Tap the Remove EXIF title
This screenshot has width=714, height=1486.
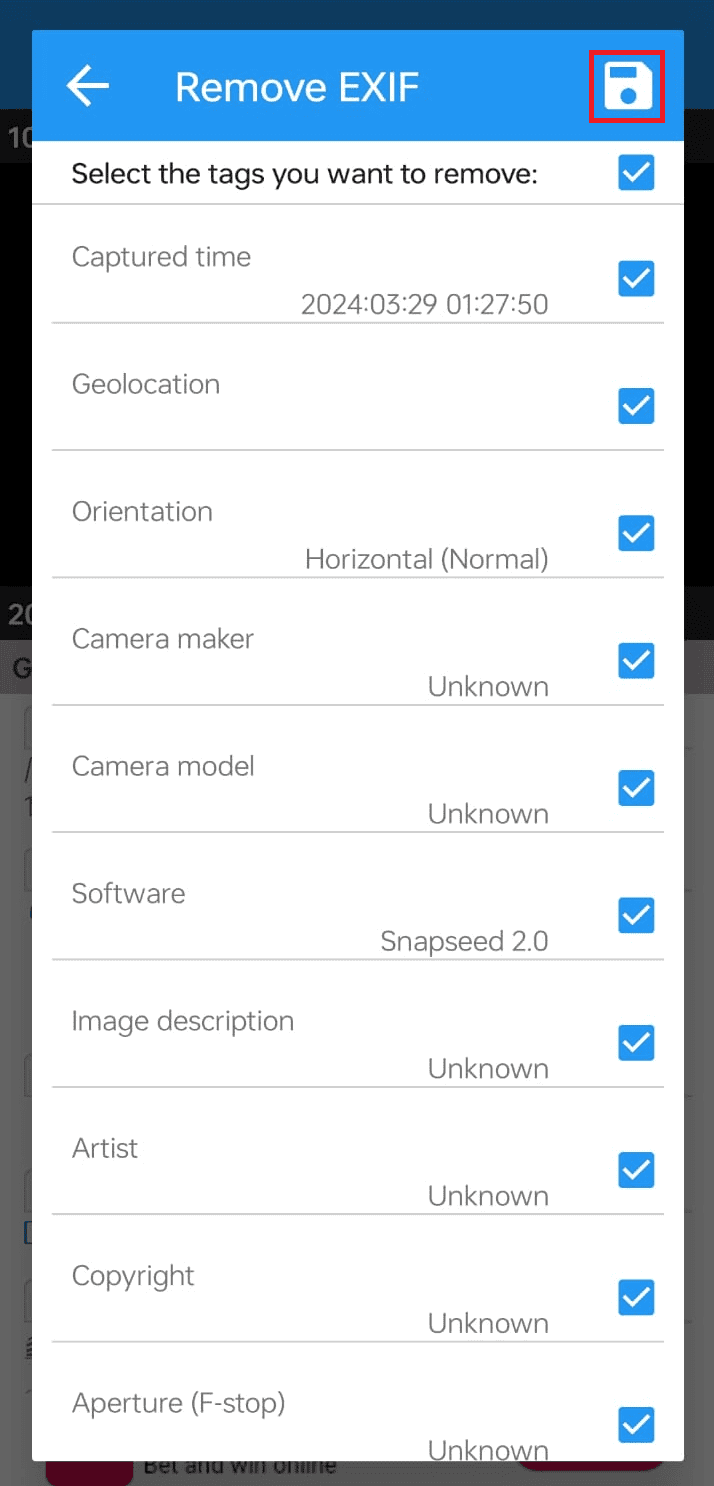(297, 88)
